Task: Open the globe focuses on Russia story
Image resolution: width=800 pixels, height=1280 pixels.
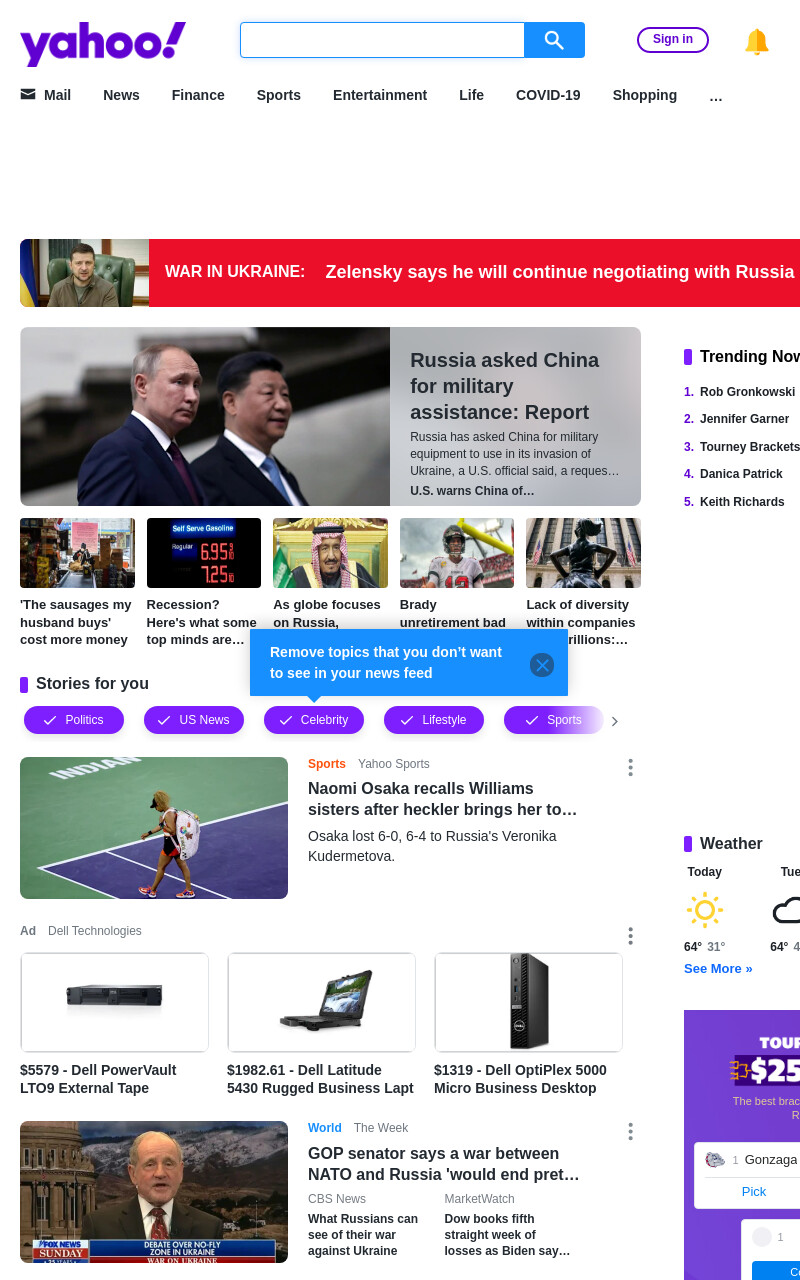Action: coord(328,613)
